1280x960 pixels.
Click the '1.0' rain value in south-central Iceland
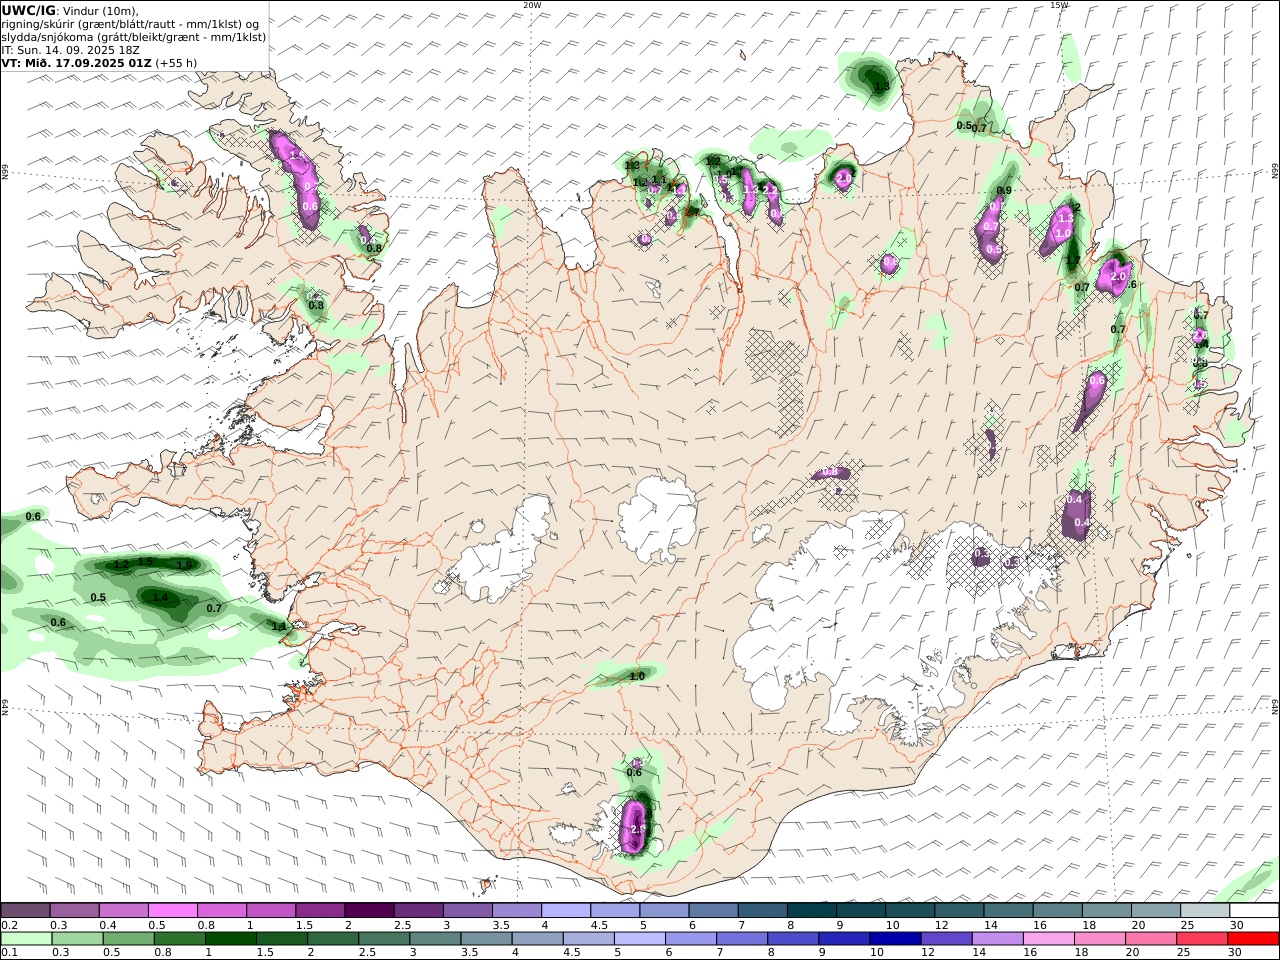point(637,677)
